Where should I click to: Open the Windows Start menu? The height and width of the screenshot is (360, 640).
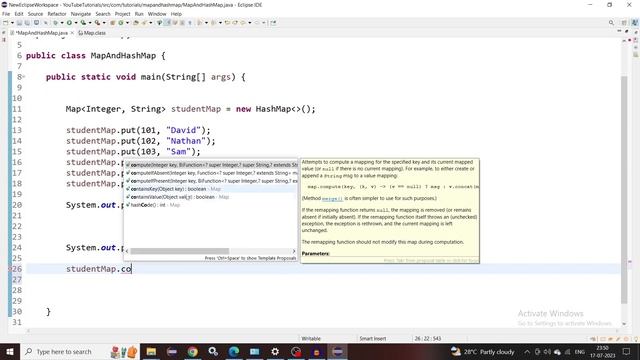point(10,351)
